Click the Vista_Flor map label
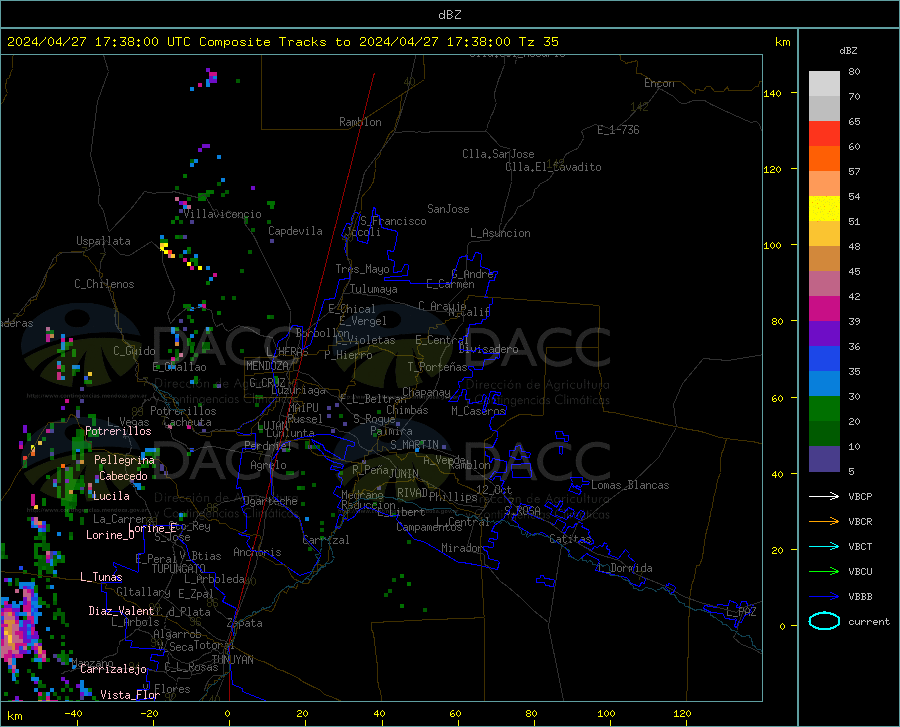The width and height of the screenshot is (900, 727). coord(130,695)
